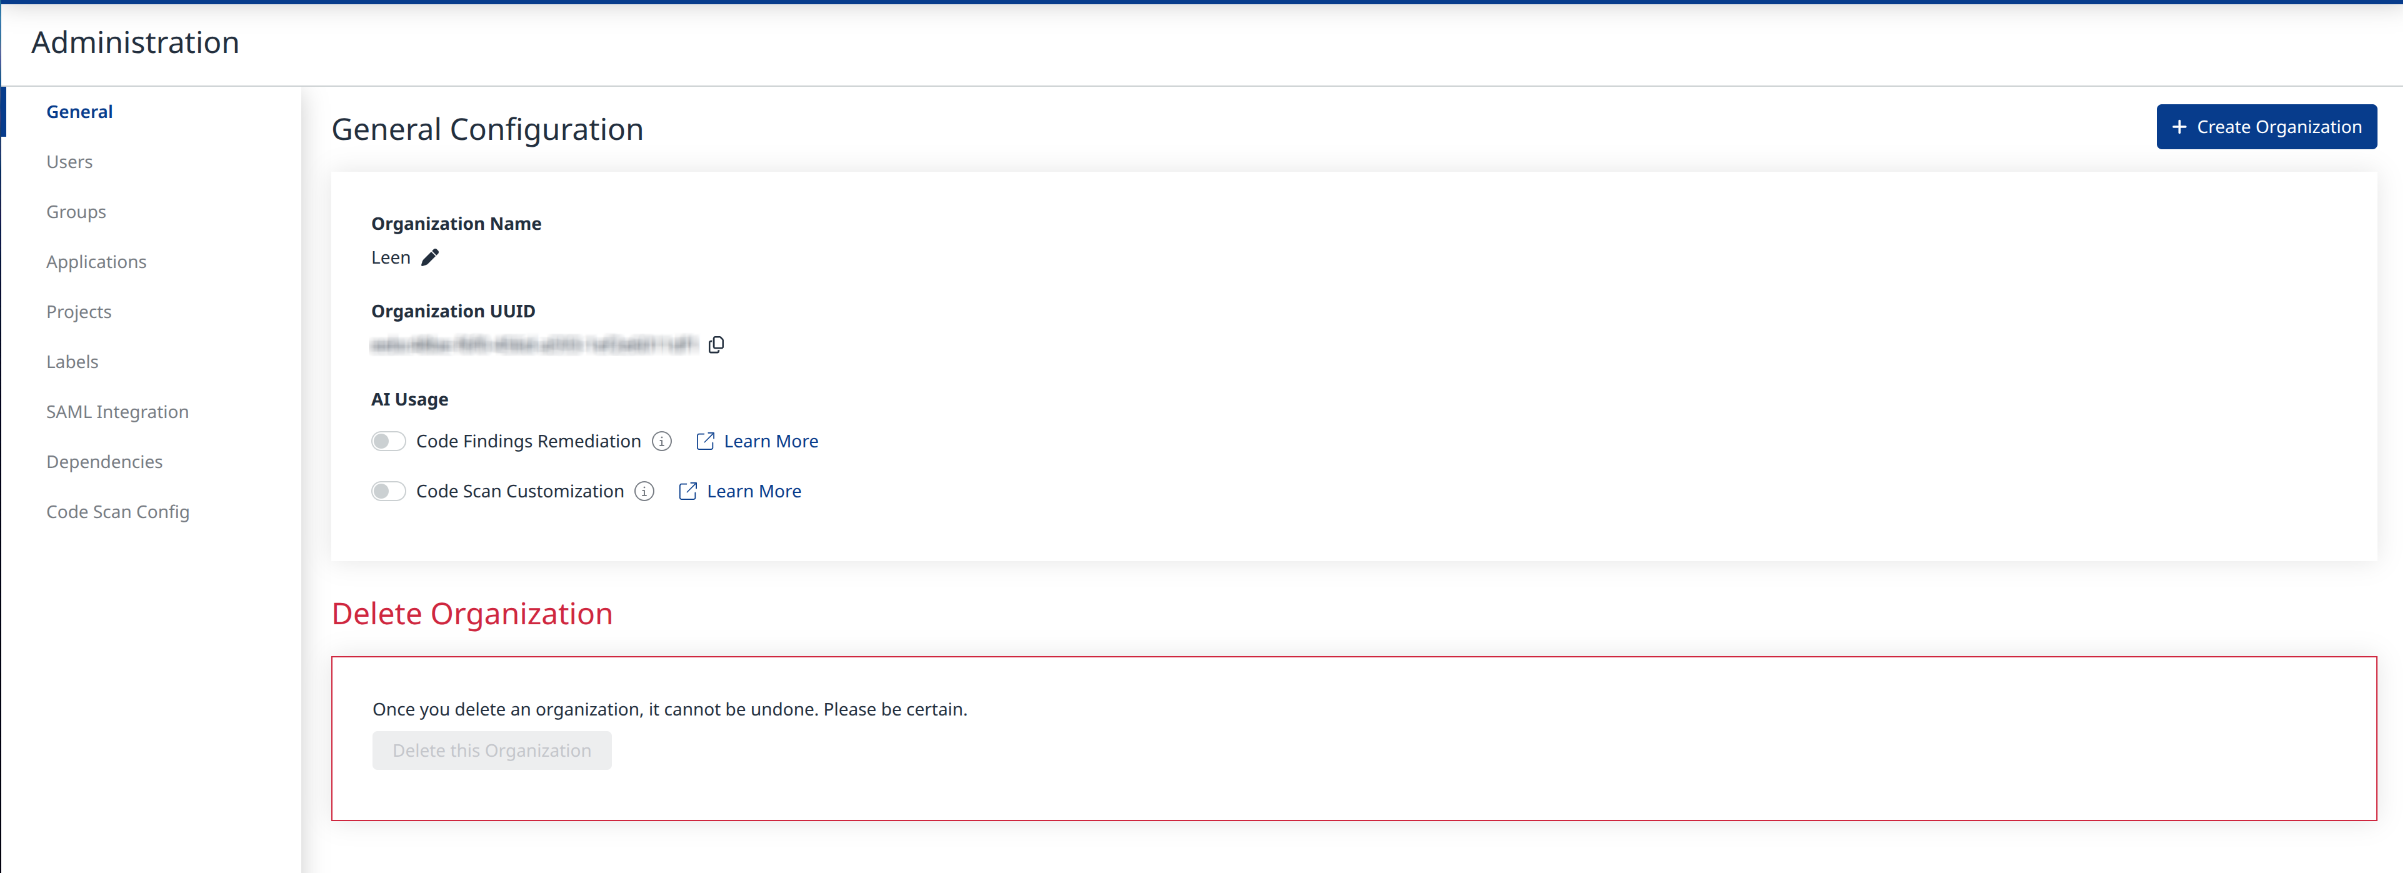Navigate to the Projects section

tap(79, 312)
